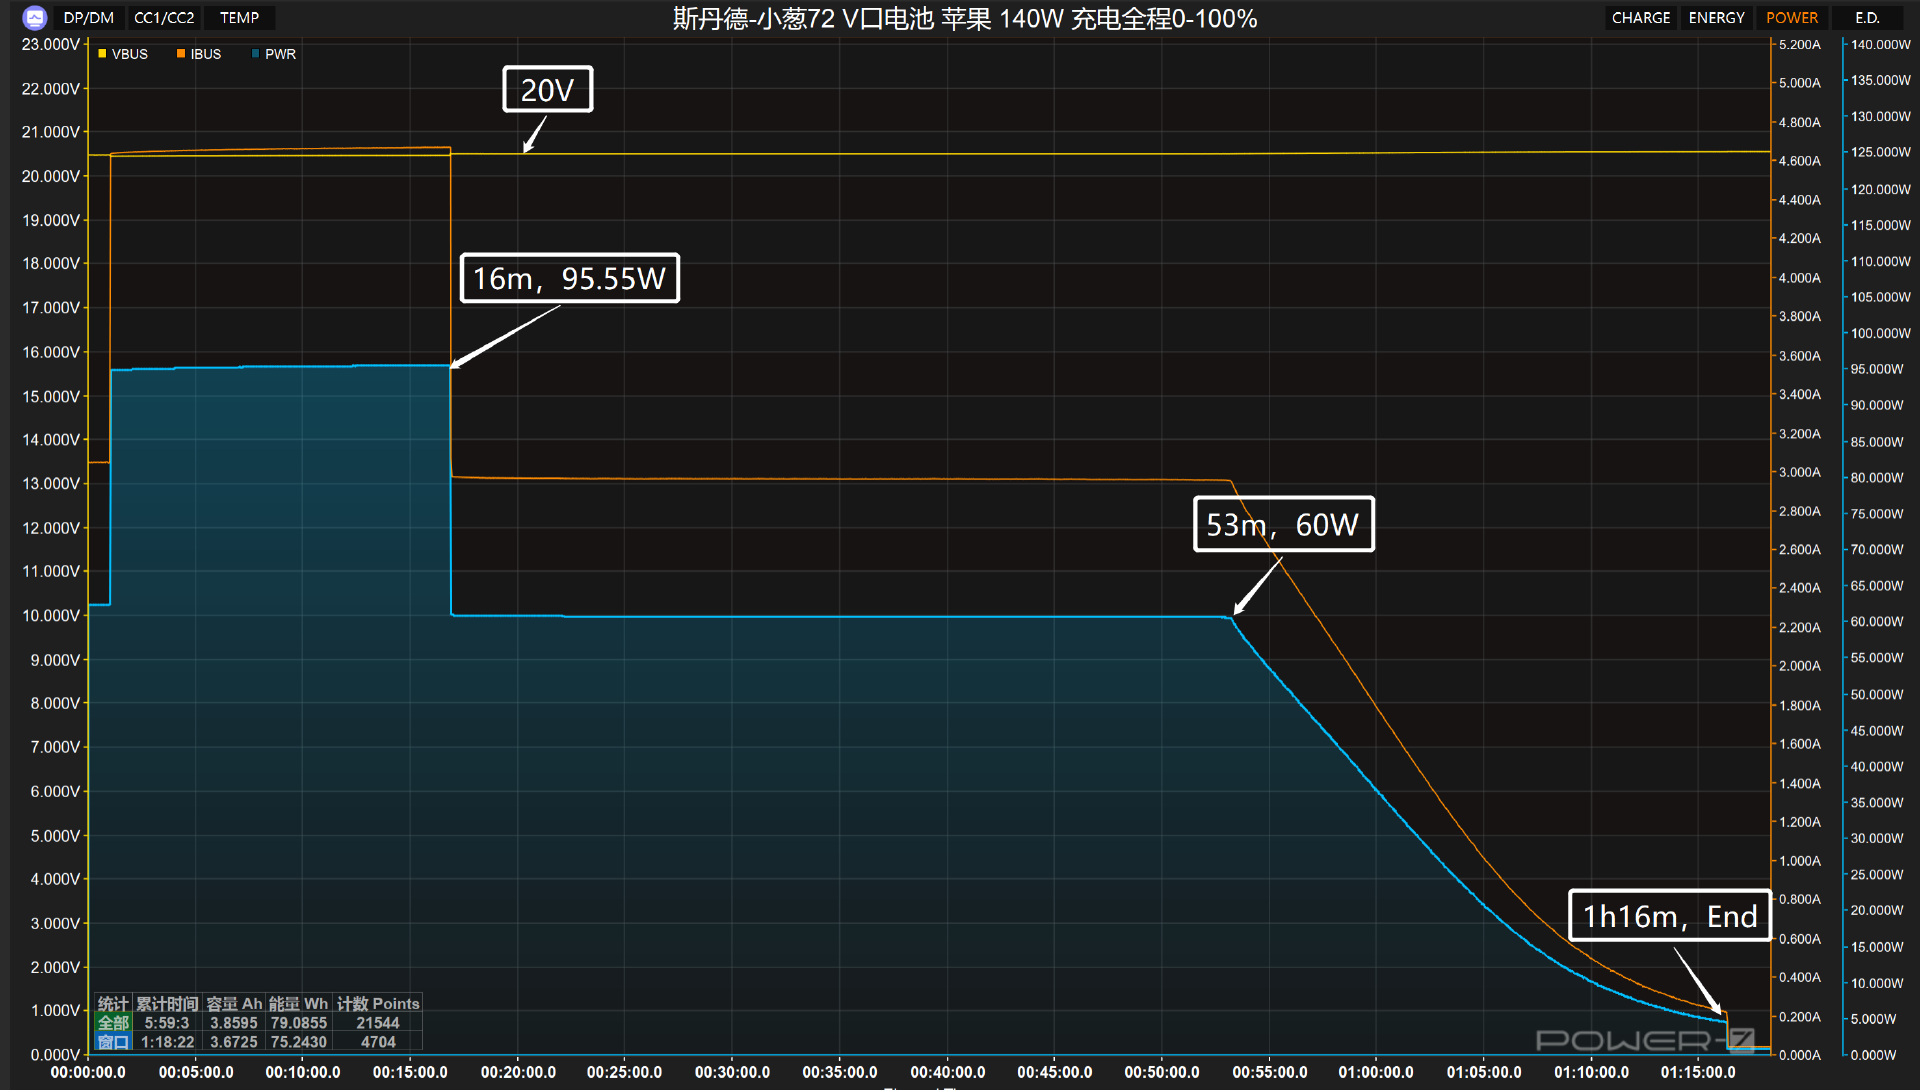Click the 能量 Wh column header
This screenshot has width=1920, height=1090.
[x=298, y=1004]
